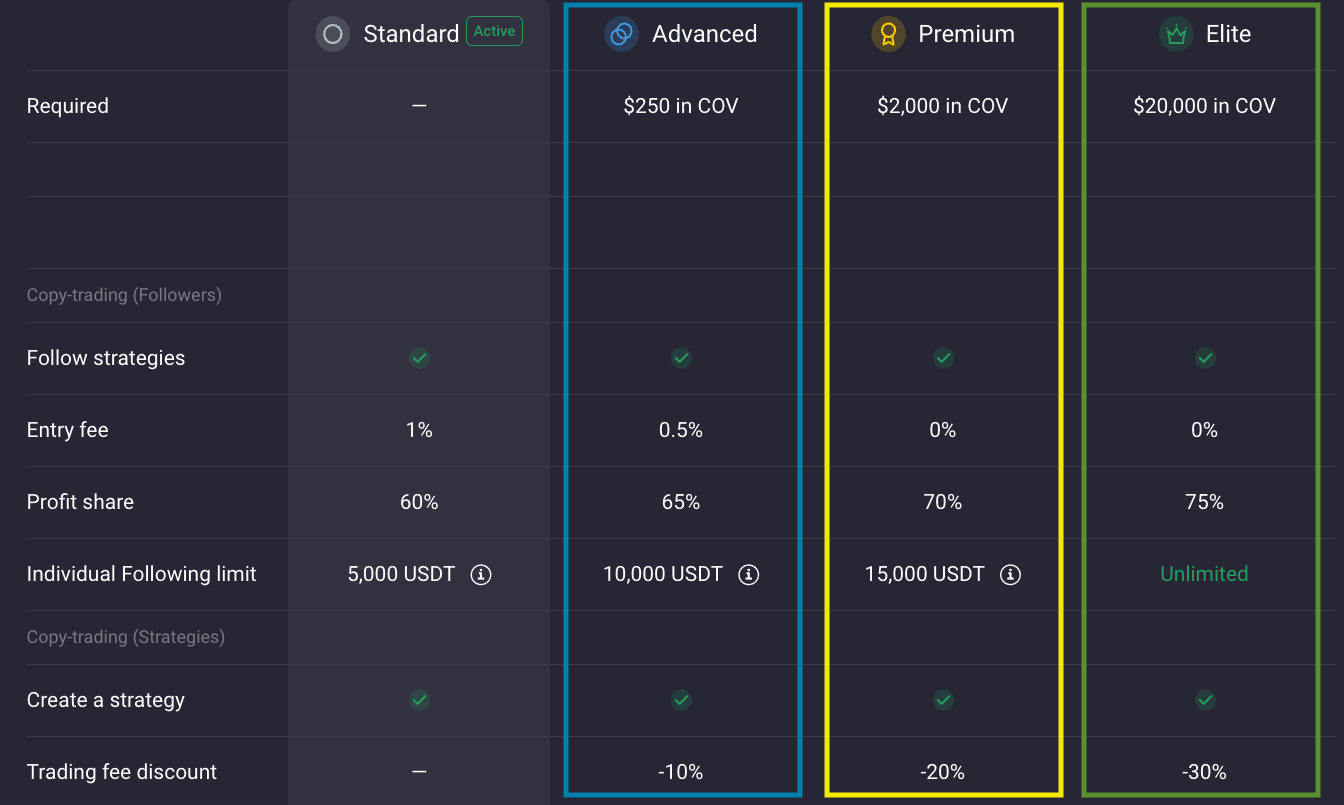1344x805 pixels.
Task: Select the Advanced plan heading
Action: pos(704,35)
